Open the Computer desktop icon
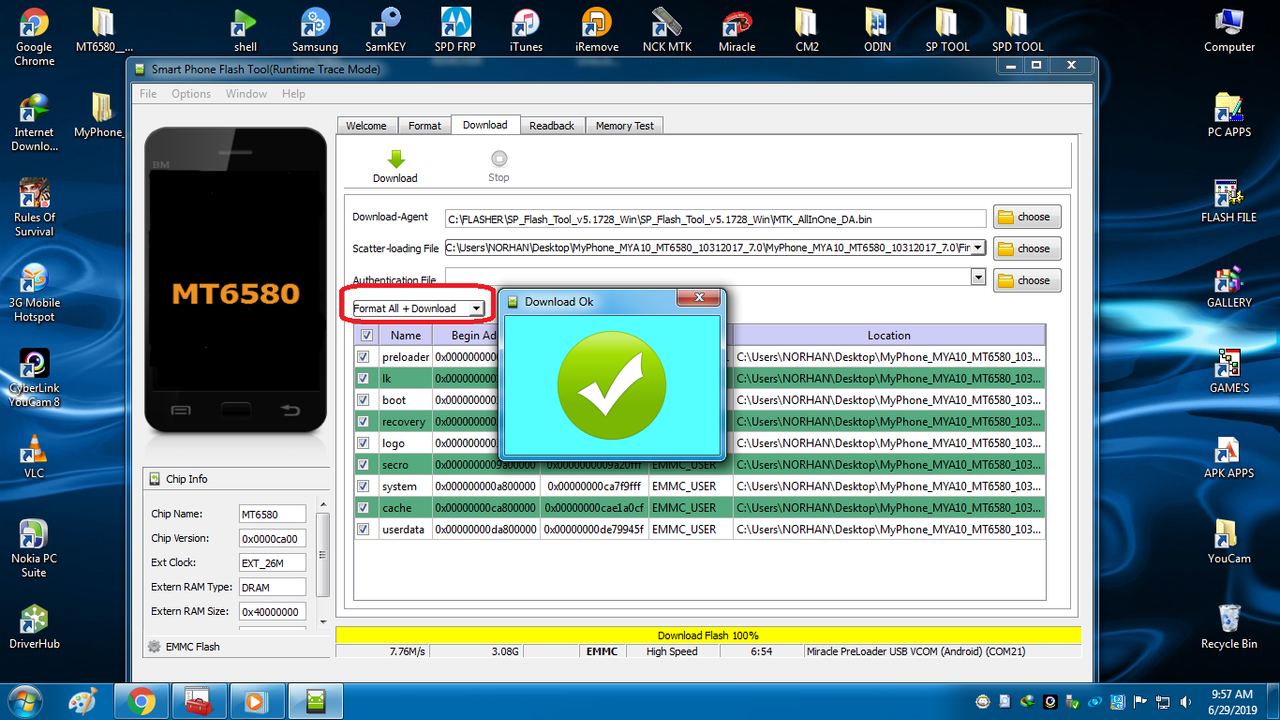The width and height of the screenshot is (1280, 720). pos(1229,30)
